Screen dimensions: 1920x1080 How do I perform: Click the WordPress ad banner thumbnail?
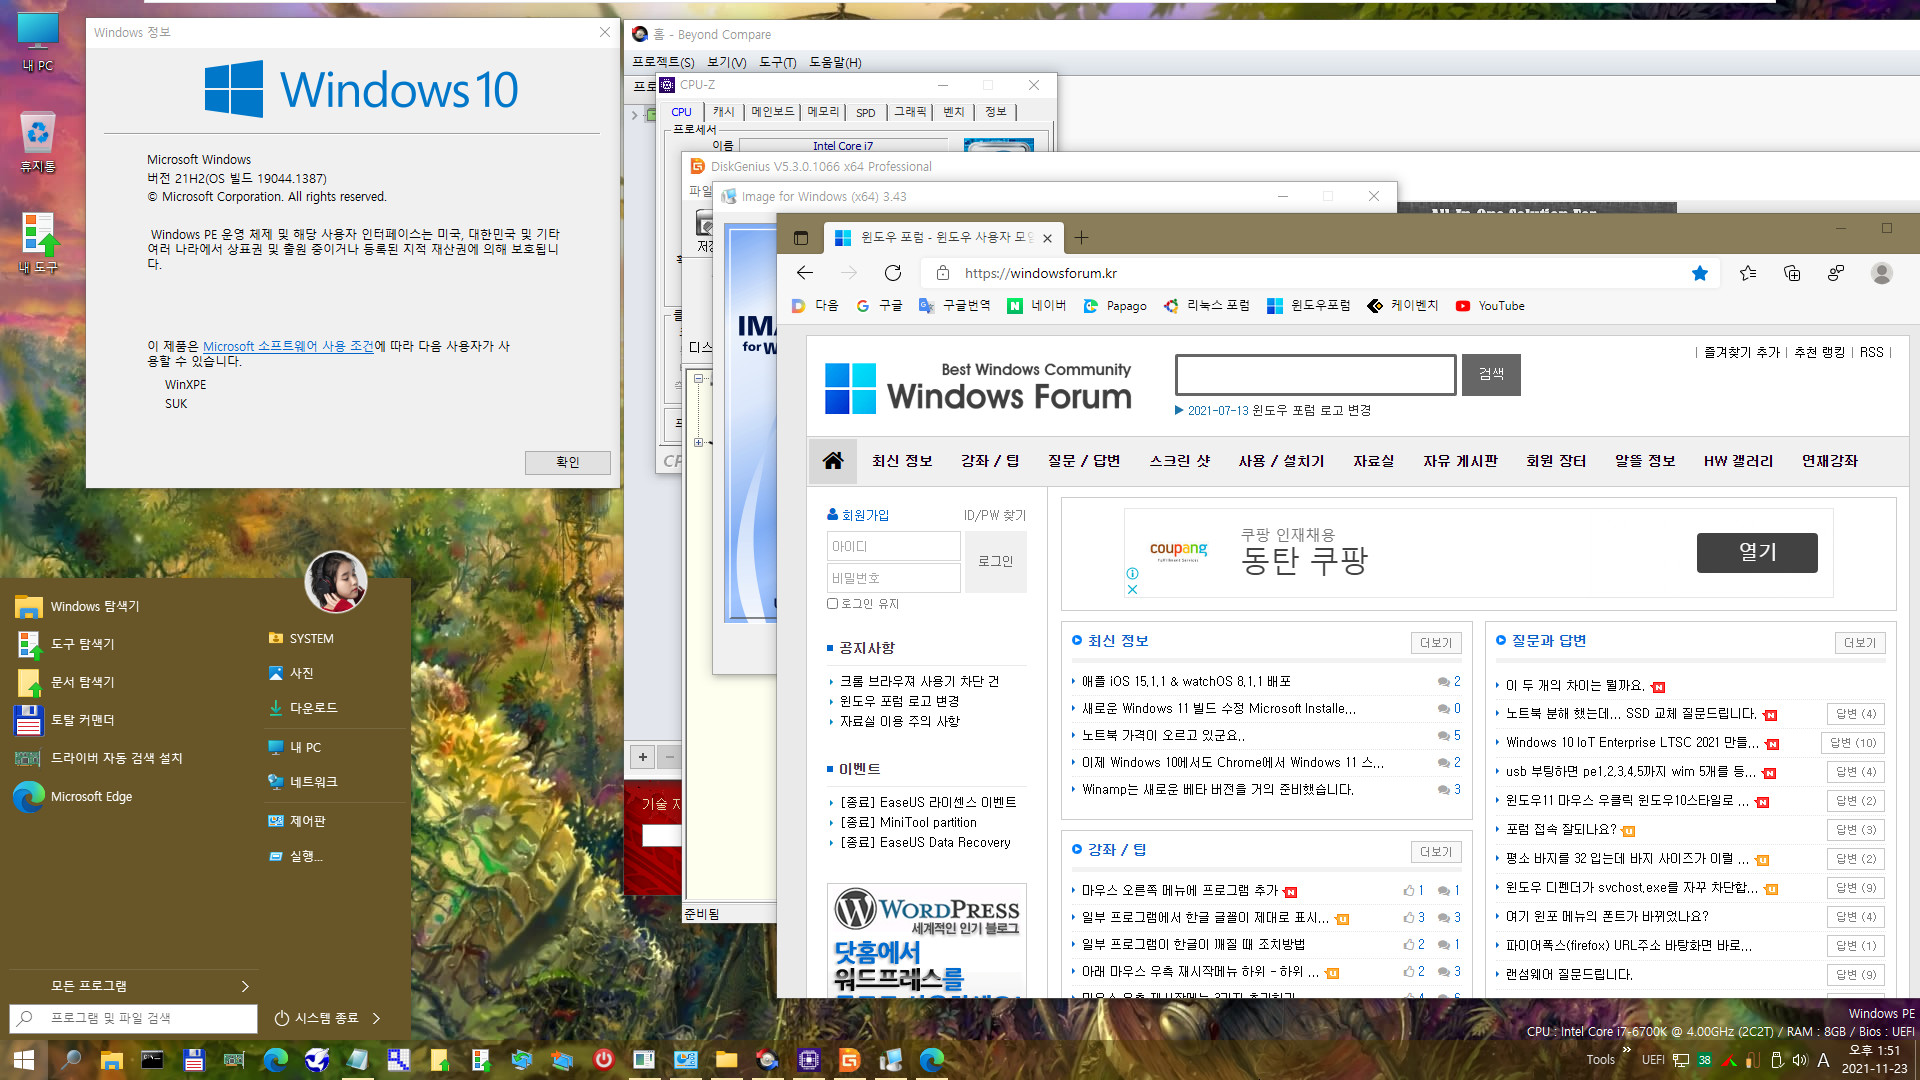(926, 941)
